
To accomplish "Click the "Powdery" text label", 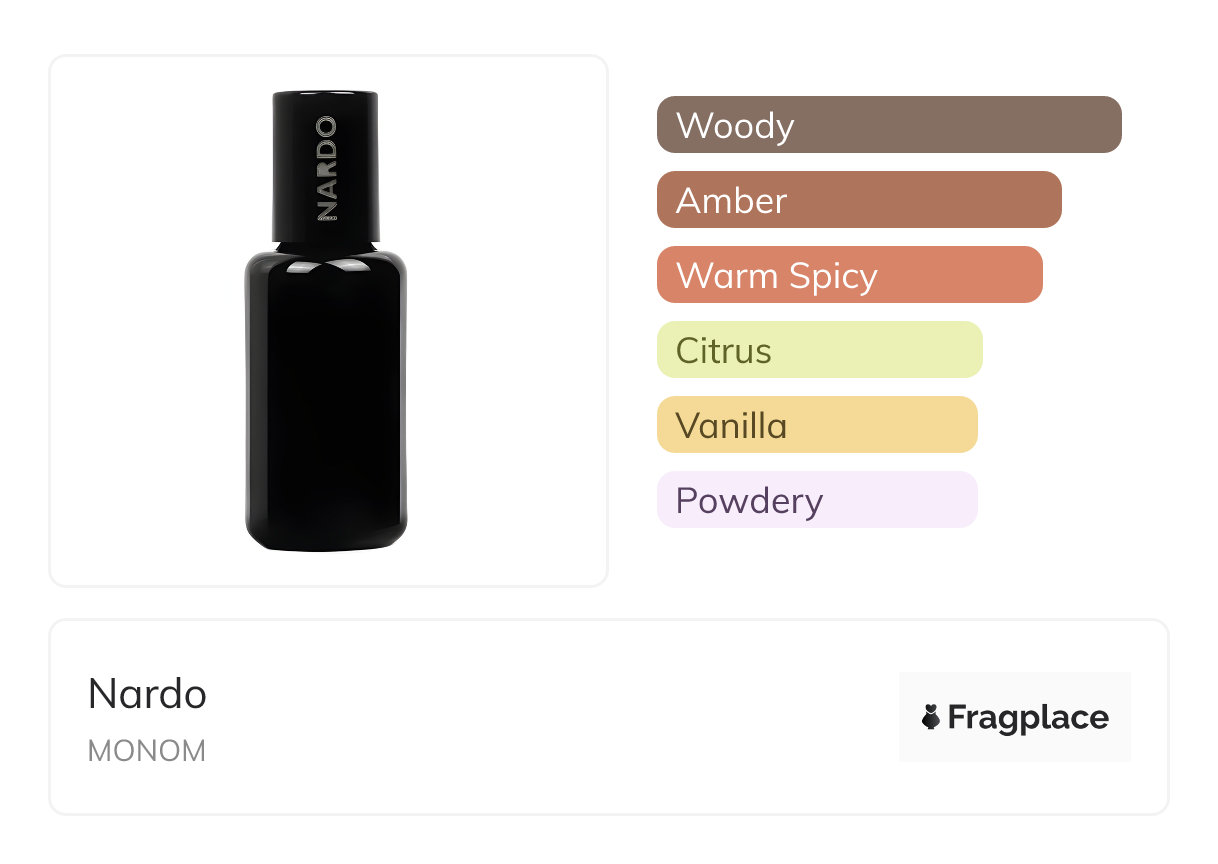I will [749, 501].
